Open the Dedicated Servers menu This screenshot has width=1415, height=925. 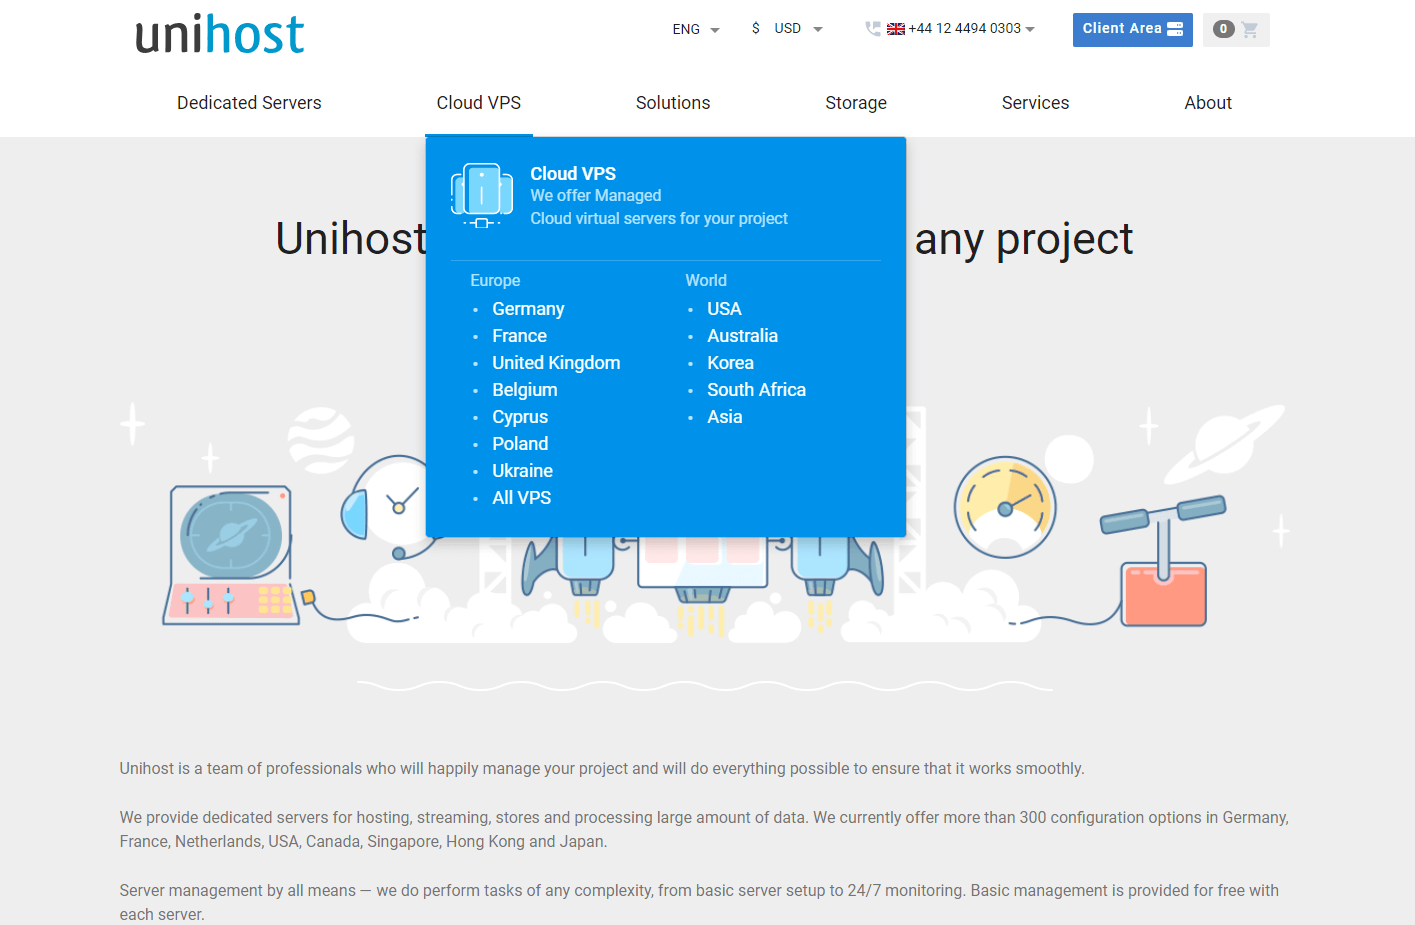point(249,103)
